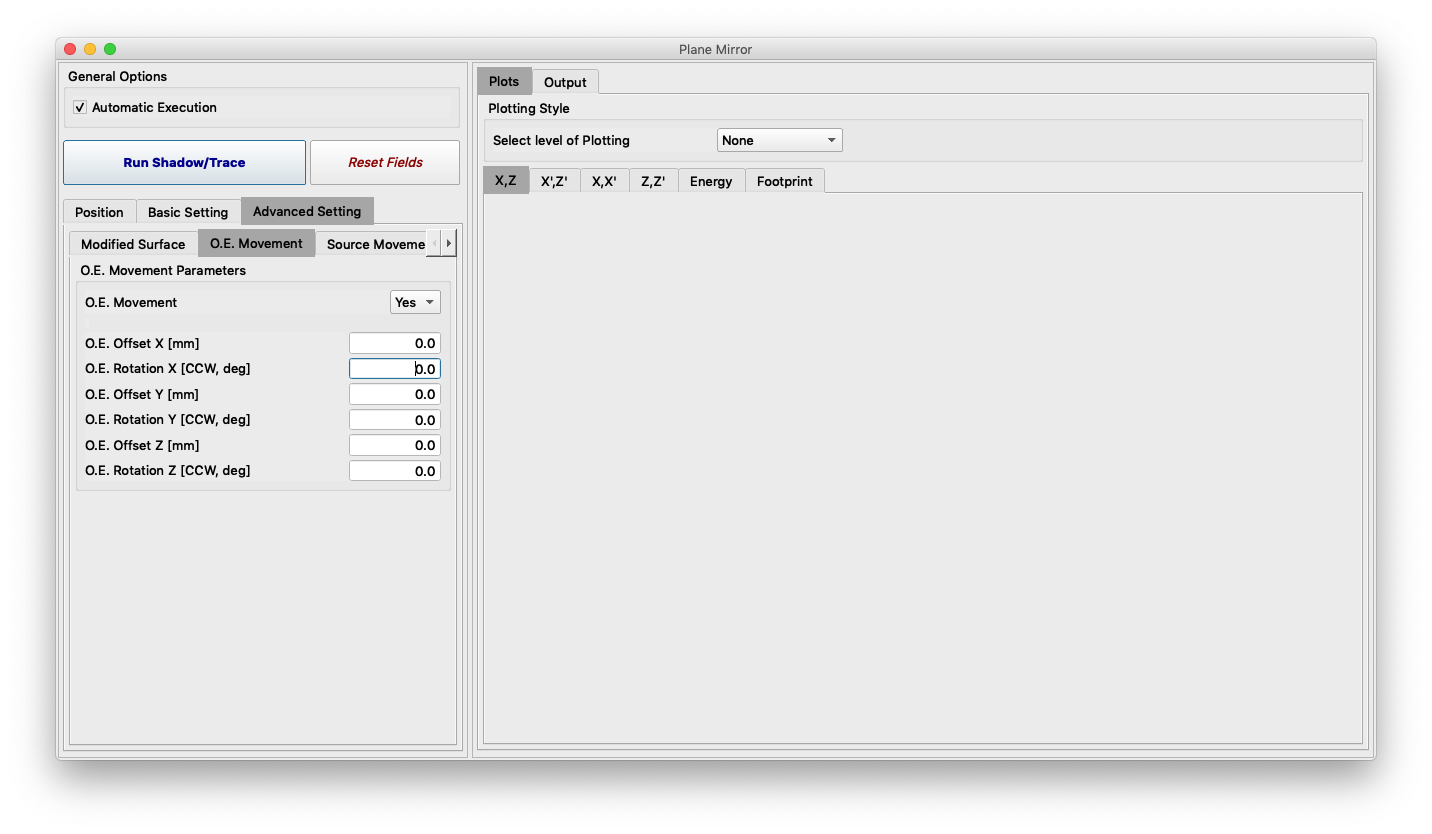Select the Source Movement tab
The width and height of the screenshot is (1432, 834).
point(374,243)
